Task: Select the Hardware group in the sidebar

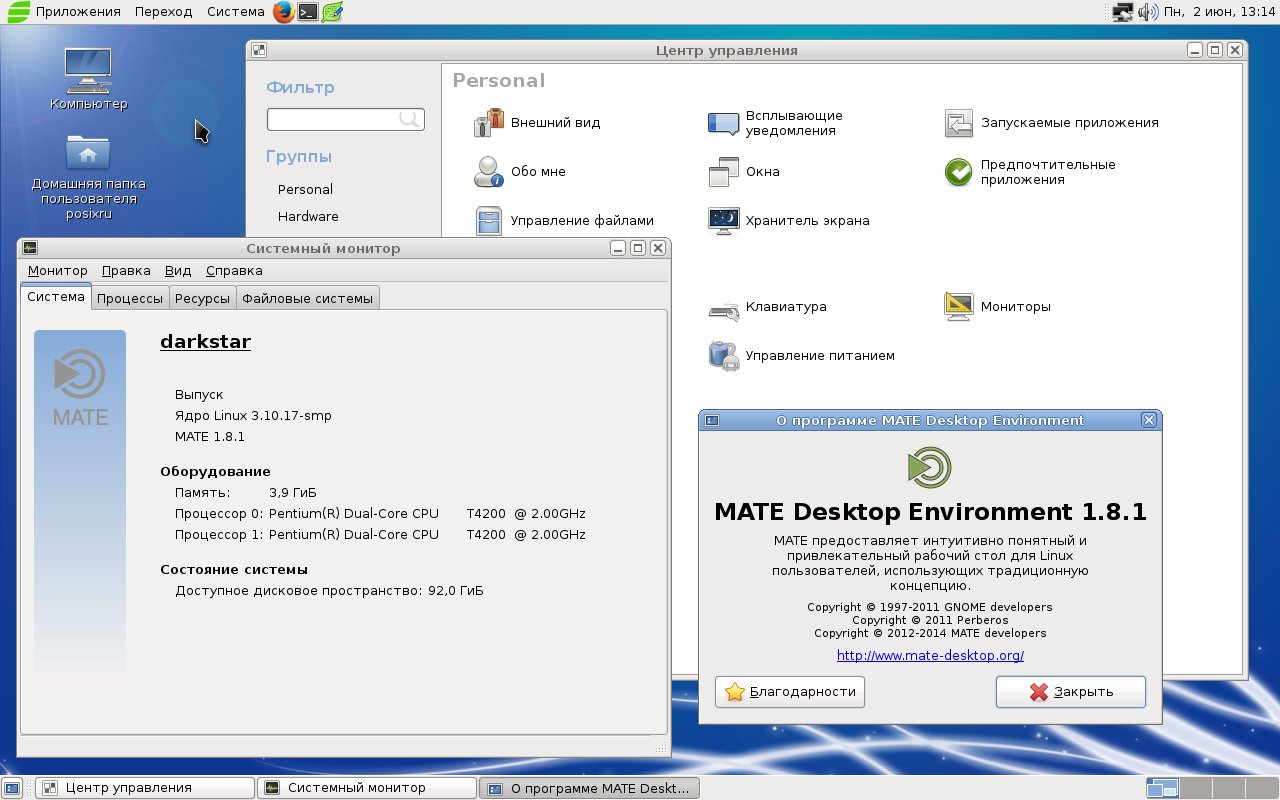Action: (x=308, y=217)
